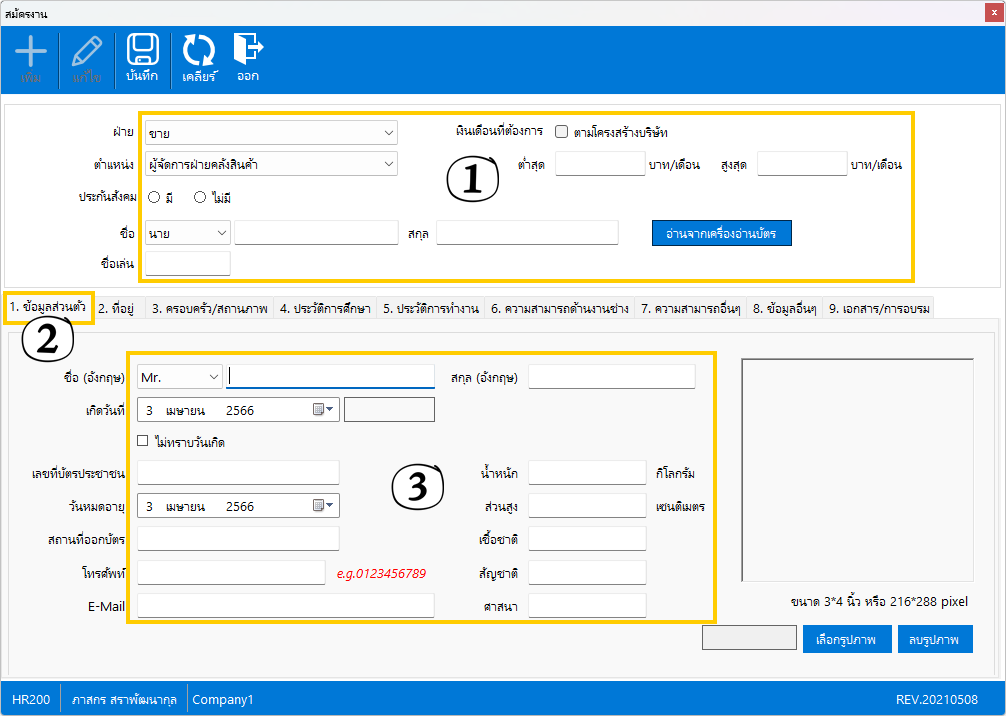Close the สมัครงาน window

tap(993, 13)
